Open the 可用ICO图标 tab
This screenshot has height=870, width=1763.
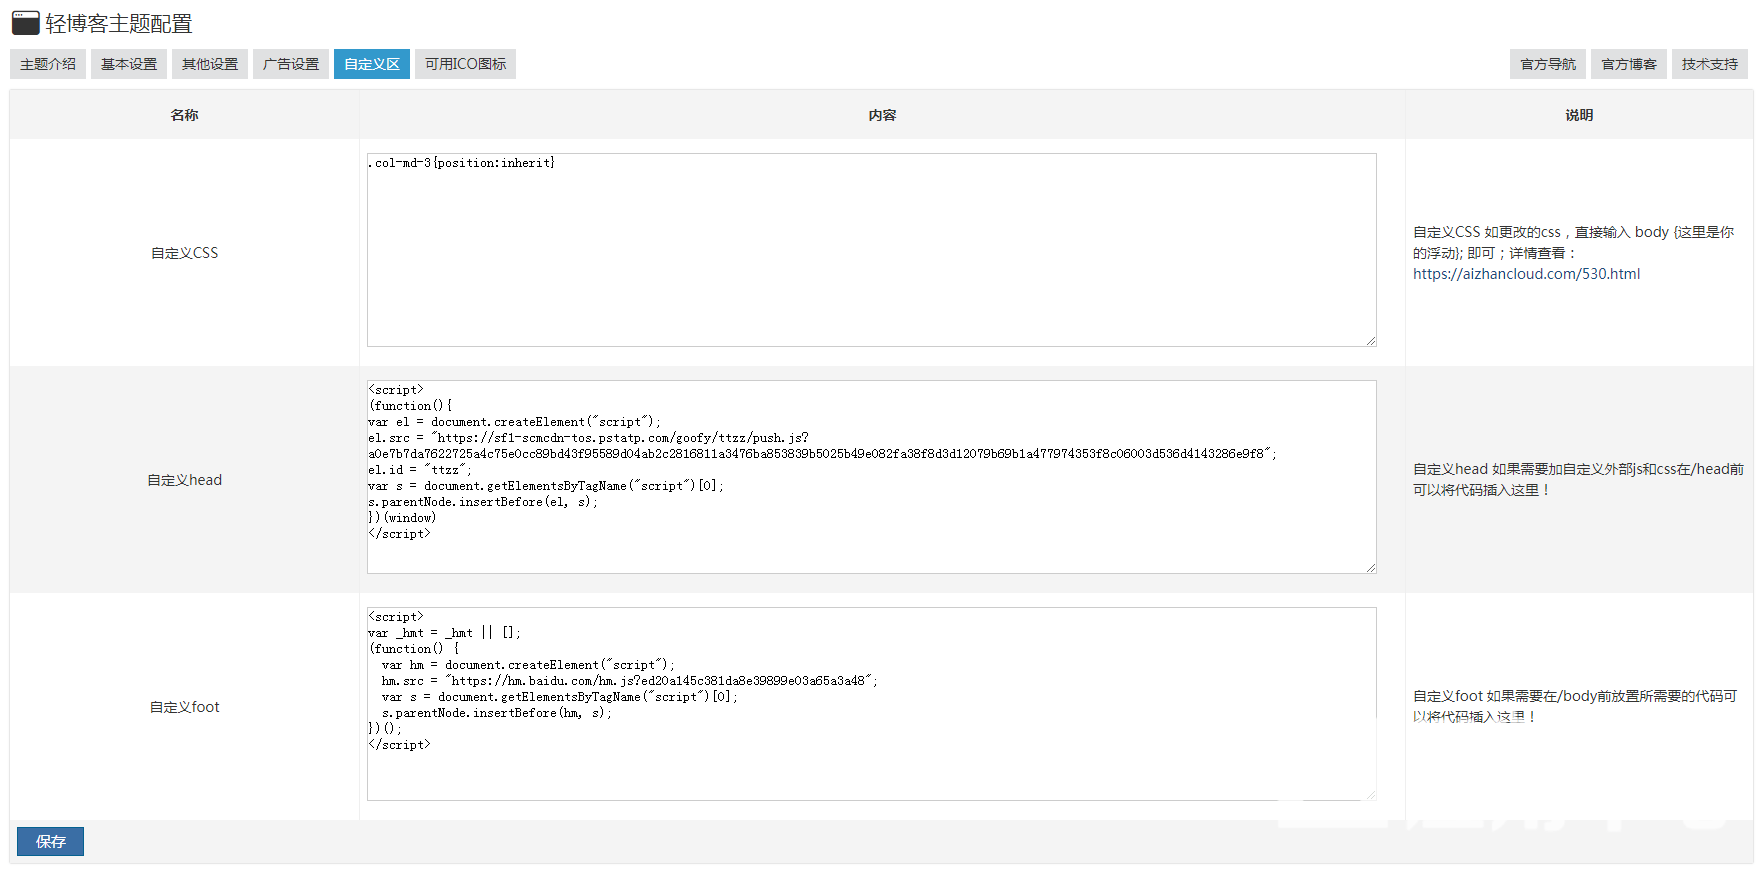pyautogui.click(x=465, y=64)
